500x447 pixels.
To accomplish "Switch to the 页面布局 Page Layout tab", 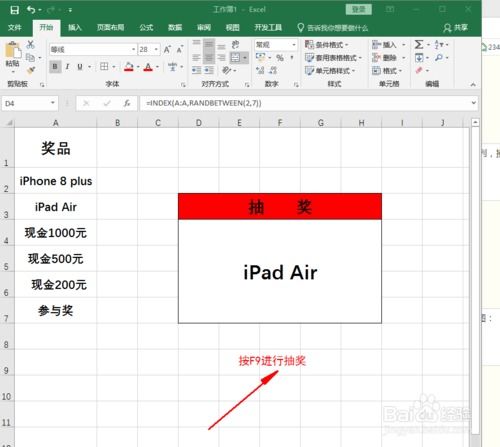I will pos(111,27).
